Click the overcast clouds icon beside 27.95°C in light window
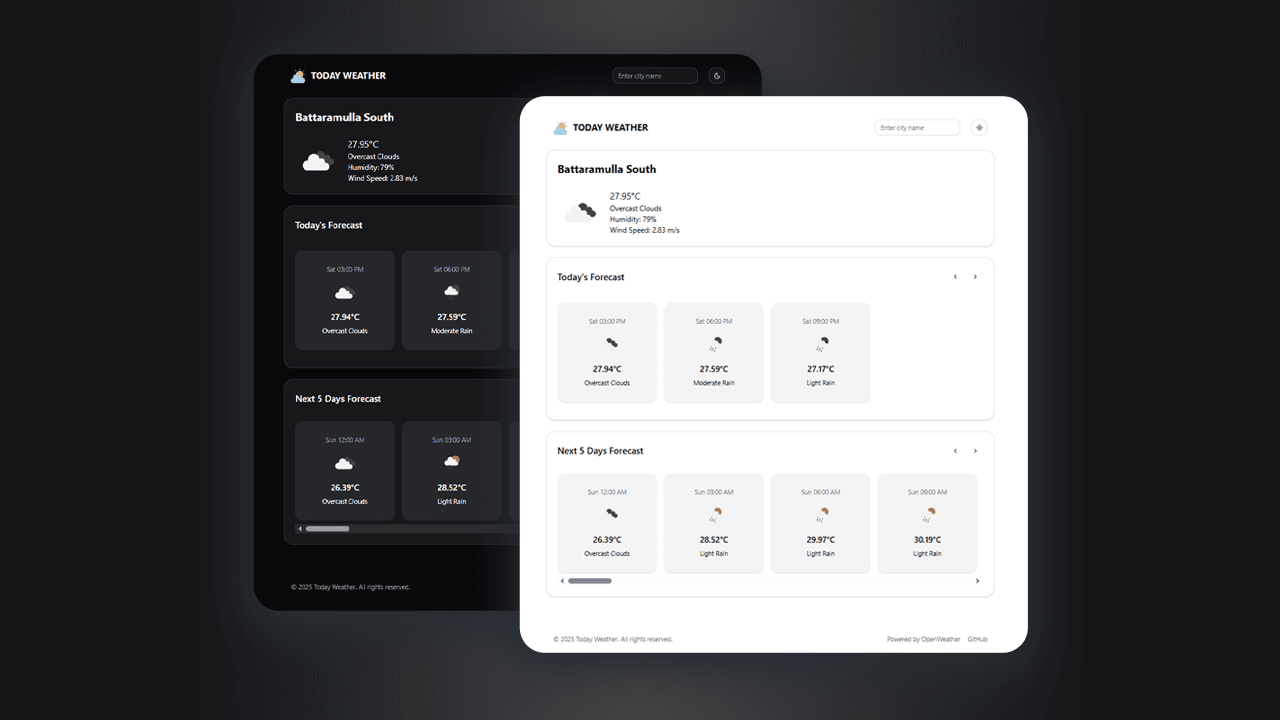This screenshot has height=720, width=1280. tap(580, 212)
